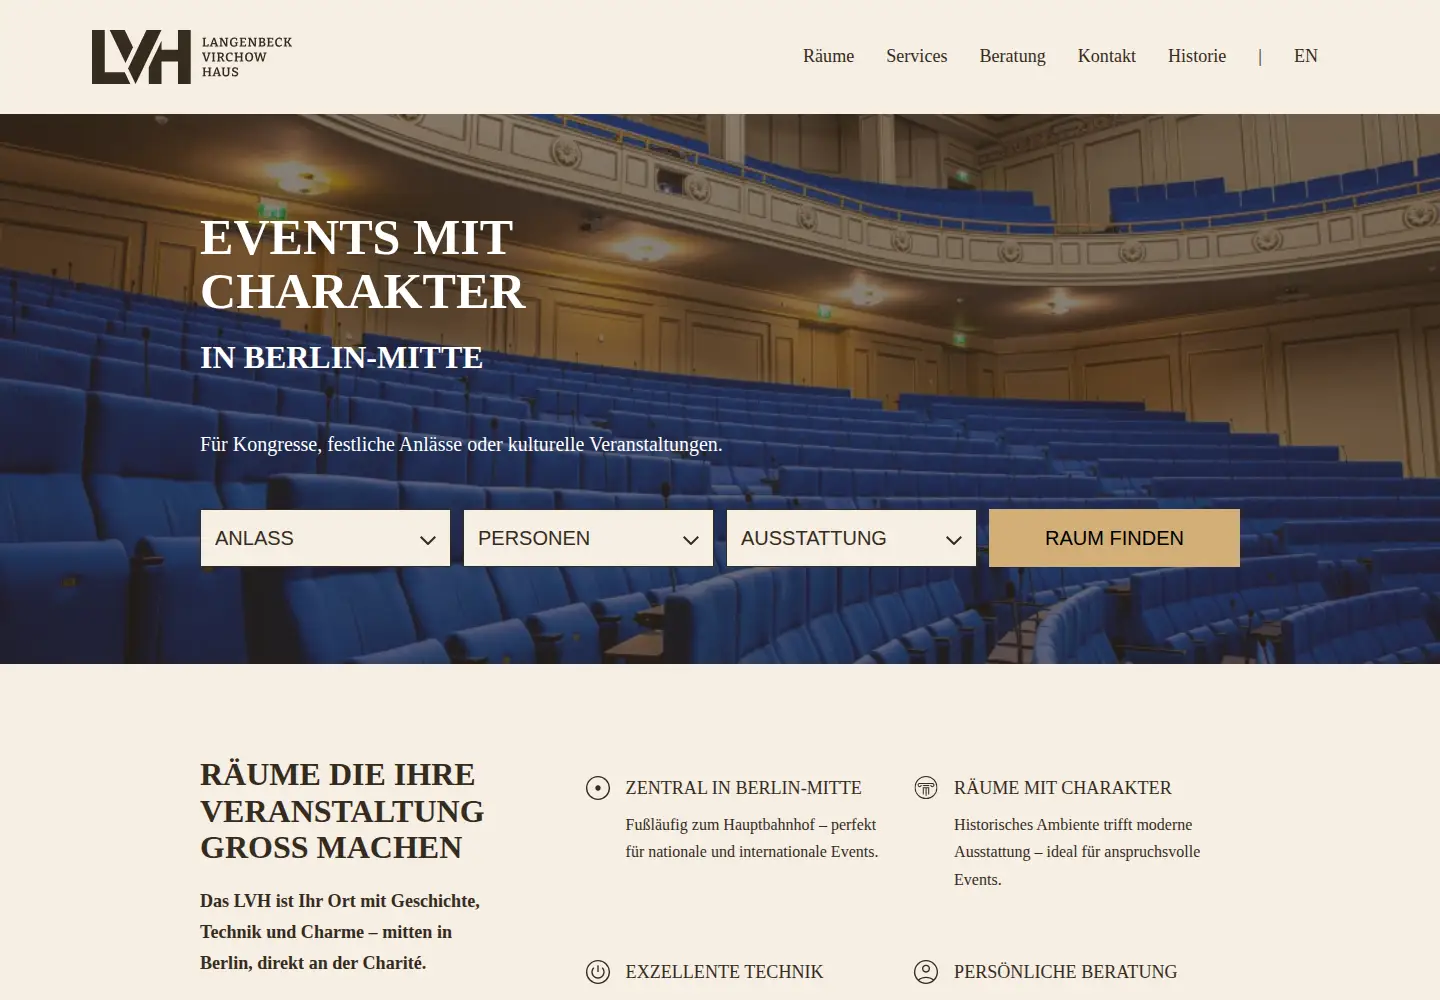Image resolution: width=1440 pixels, height=1000 pixels.
Task: Click the Persönliche Beratung person icon
Action: click(x=926, y=972)
